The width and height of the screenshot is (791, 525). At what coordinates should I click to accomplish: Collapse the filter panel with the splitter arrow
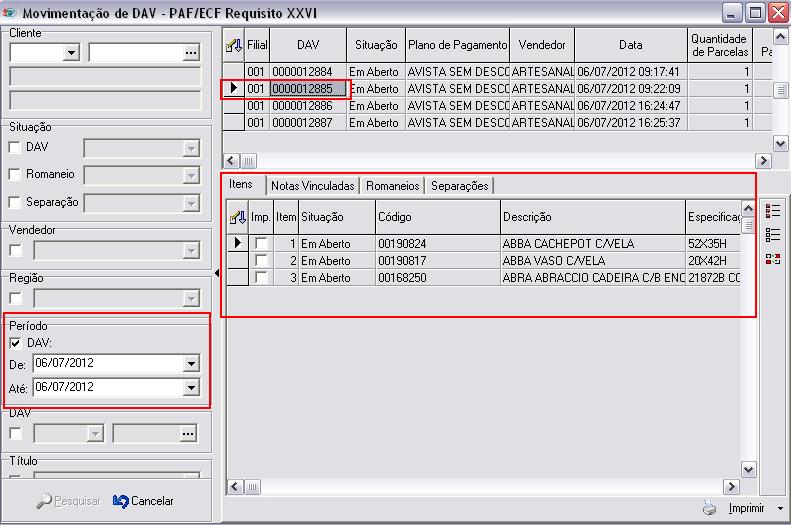[217, 274]
